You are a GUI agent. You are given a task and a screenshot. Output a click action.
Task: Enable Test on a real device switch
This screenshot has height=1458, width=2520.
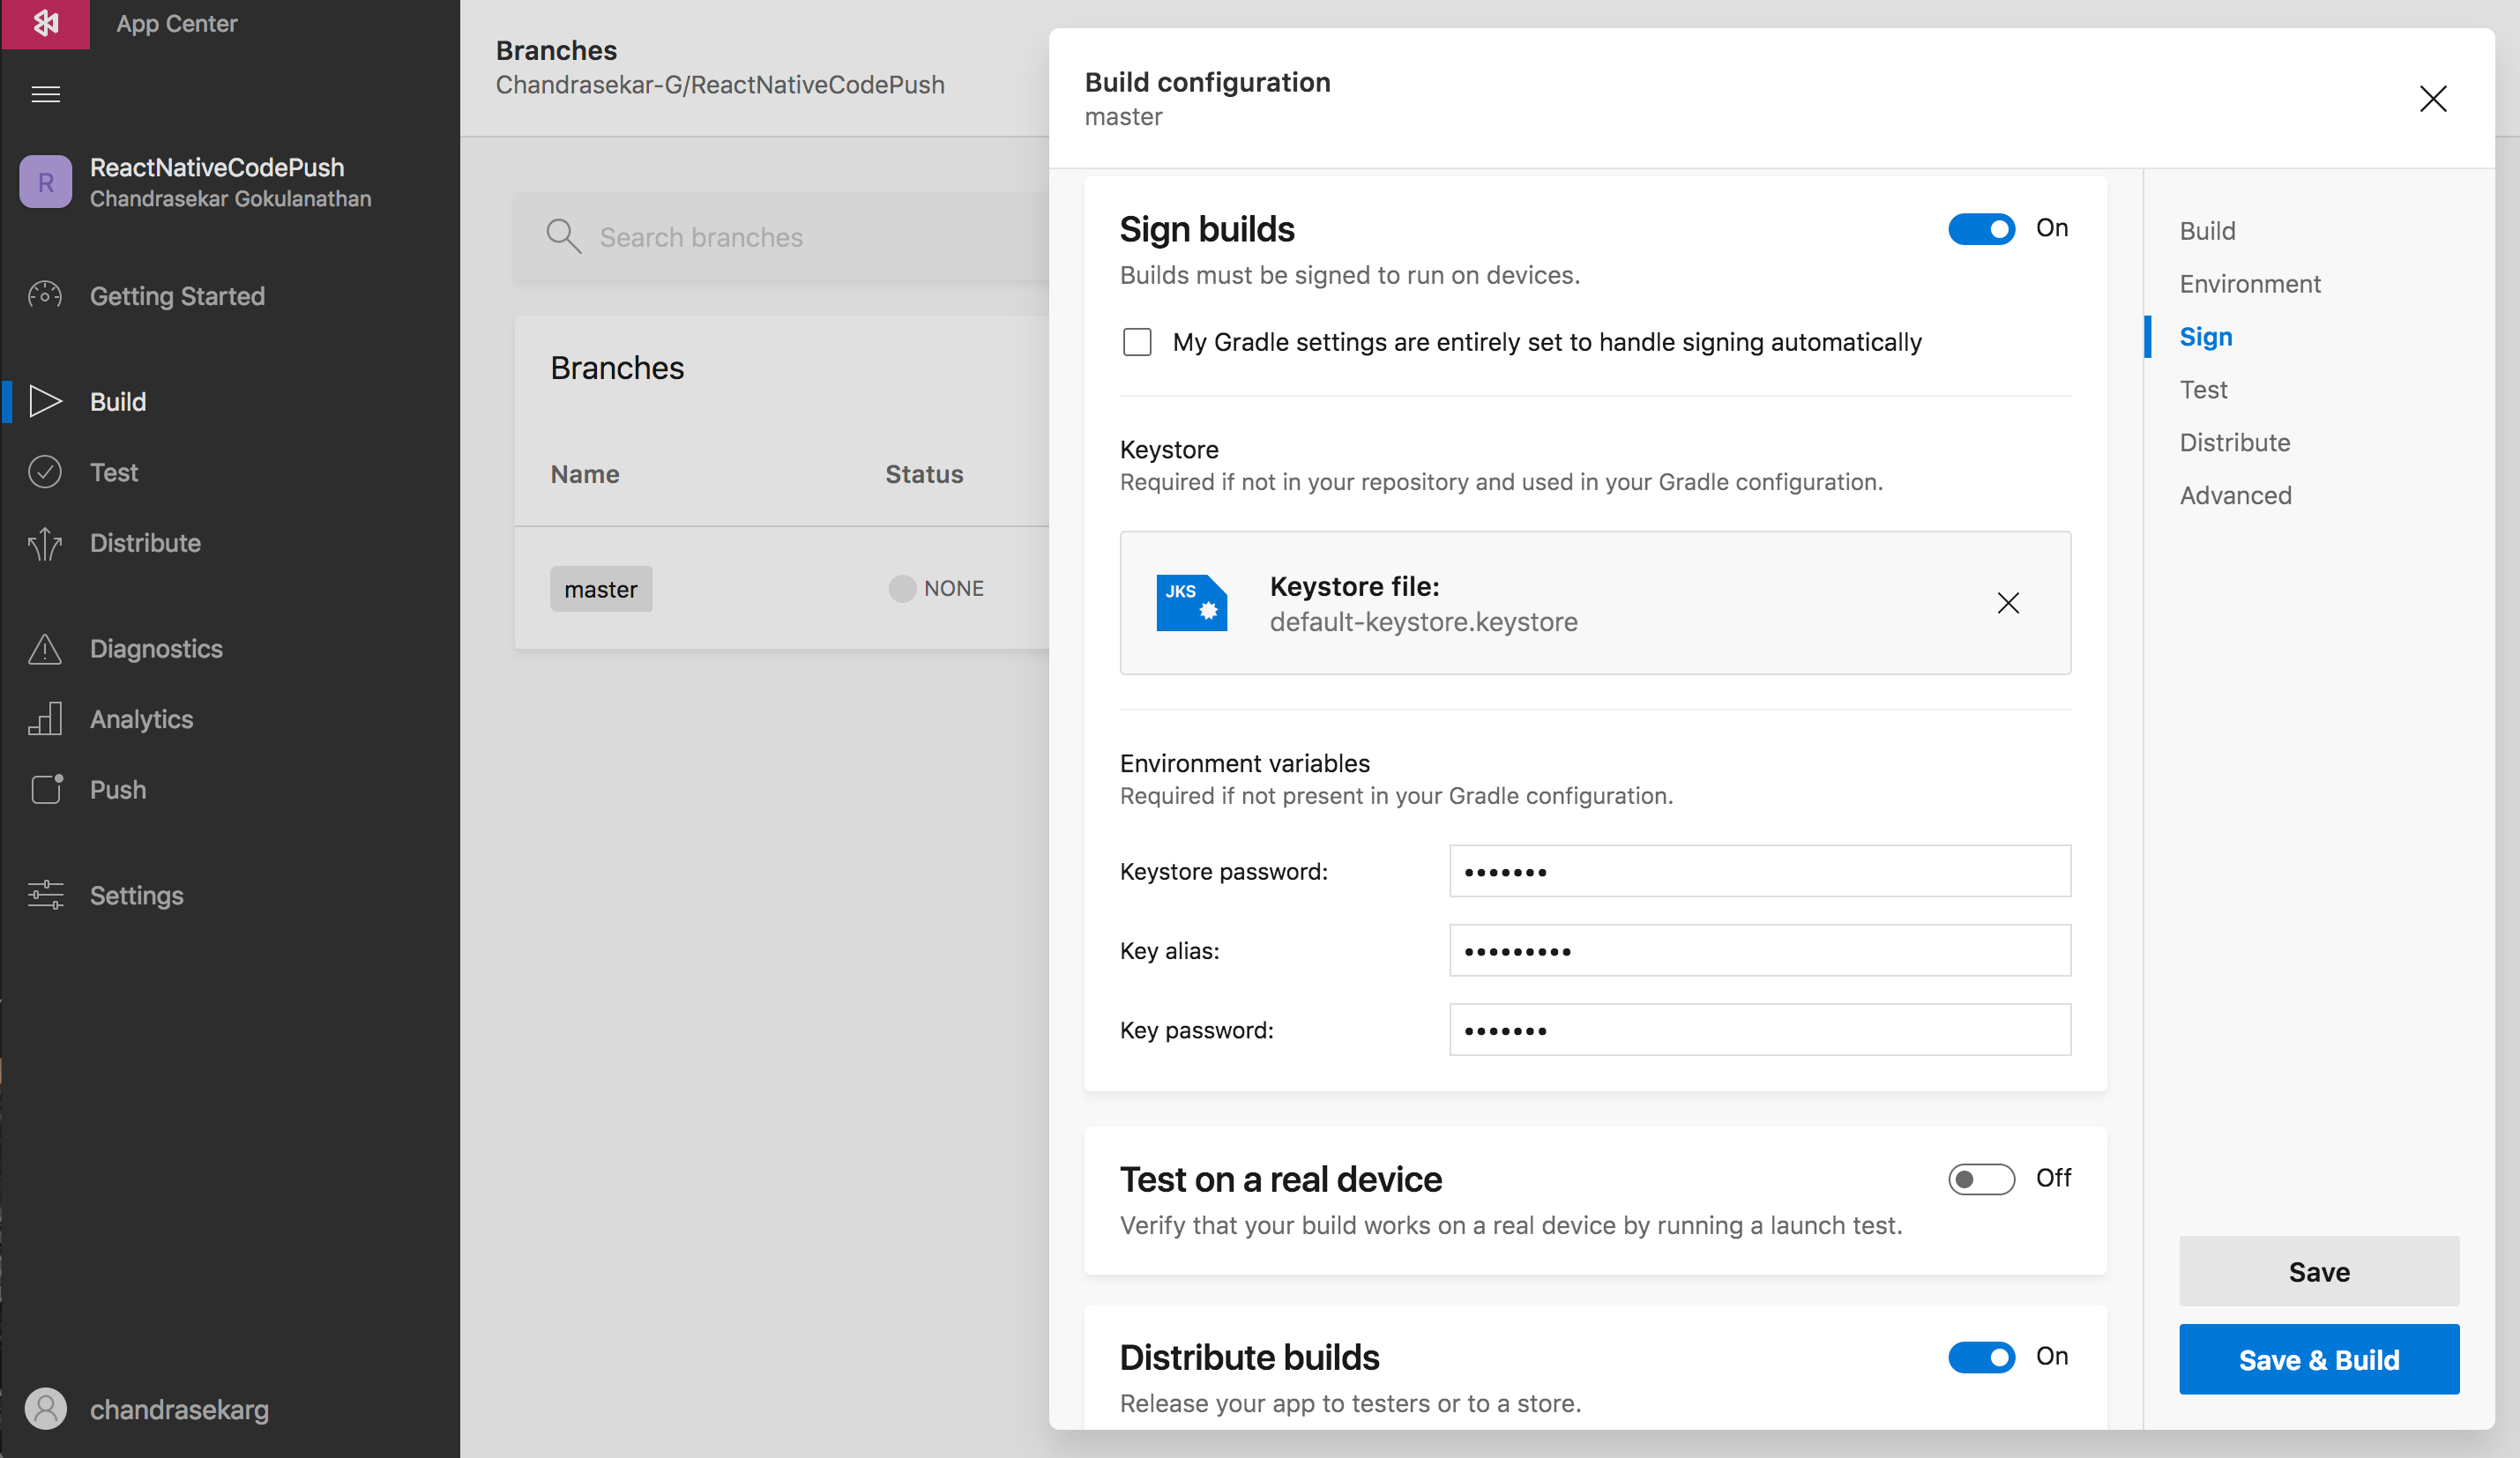tap(1981, 1179)
